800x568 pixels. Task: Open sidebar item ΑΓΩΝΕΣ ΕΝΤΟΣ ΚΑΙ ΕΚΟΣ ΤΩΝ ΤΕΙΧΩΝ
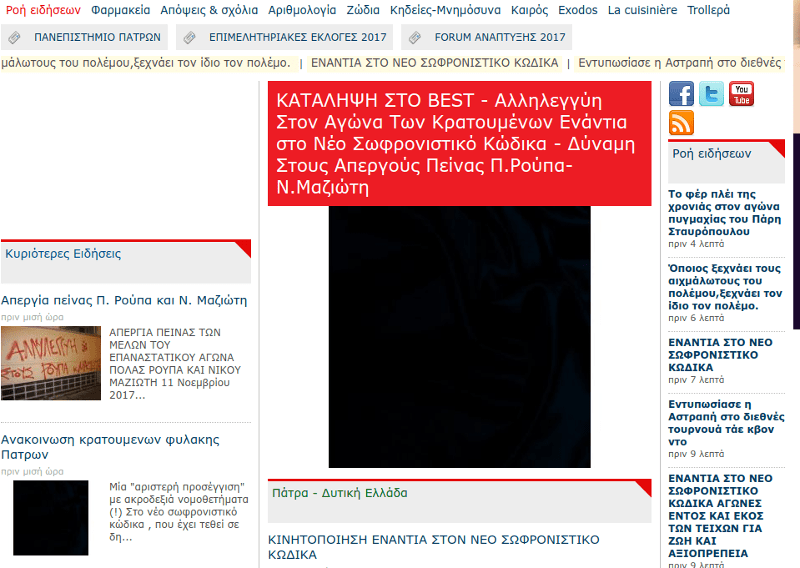(x=720, y=515)
